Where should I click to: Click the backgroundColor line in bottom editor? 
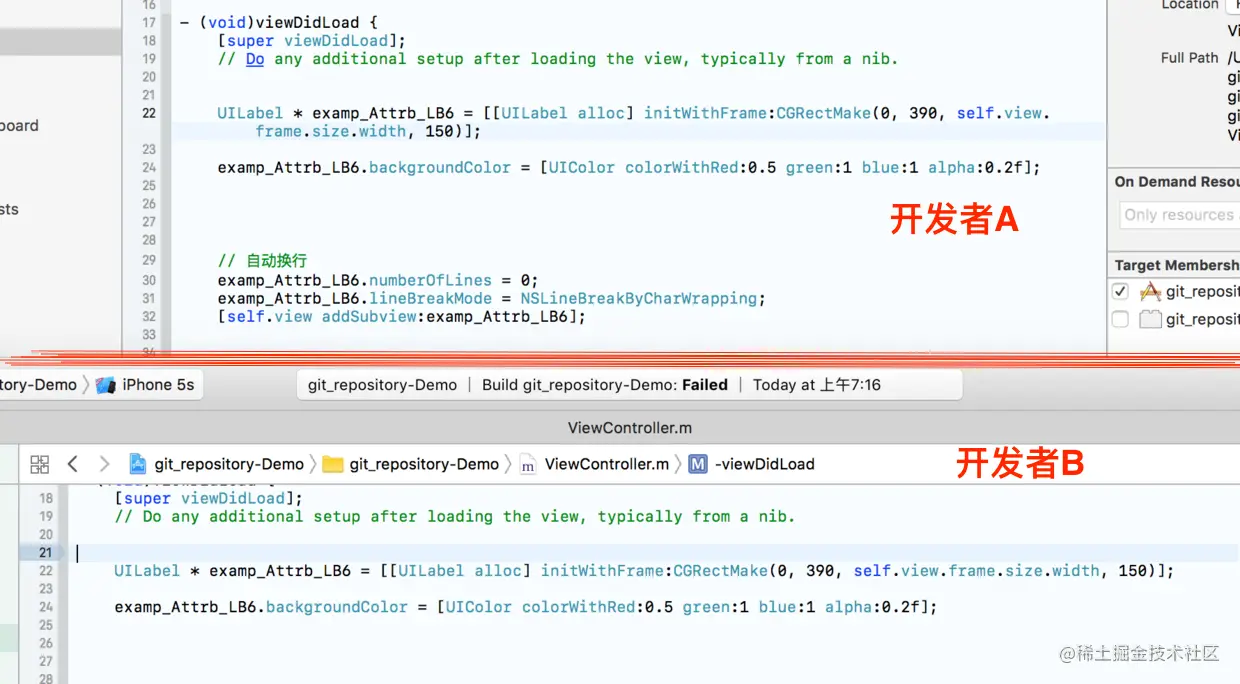click(526, 607)
